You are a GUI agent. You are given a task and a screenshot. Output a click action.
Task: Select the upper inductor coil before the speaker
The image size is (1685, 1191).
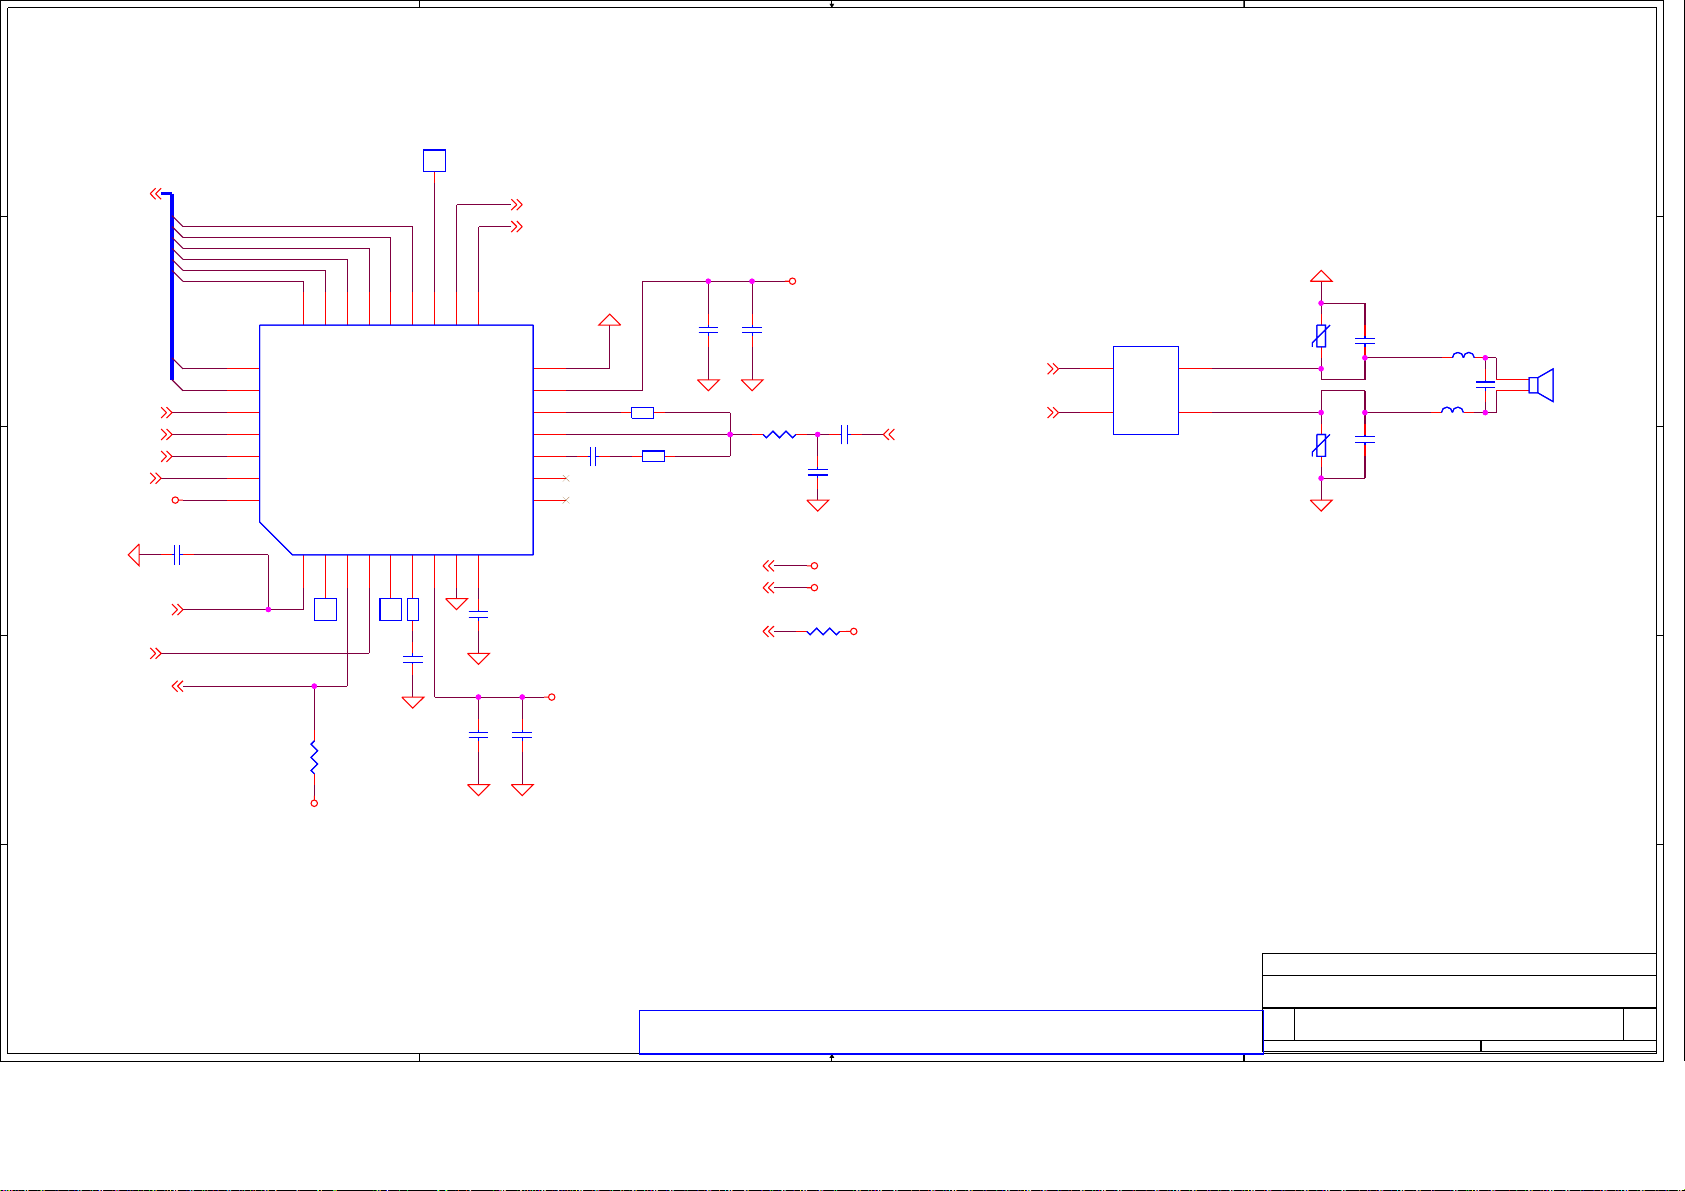click(1463, 355)
